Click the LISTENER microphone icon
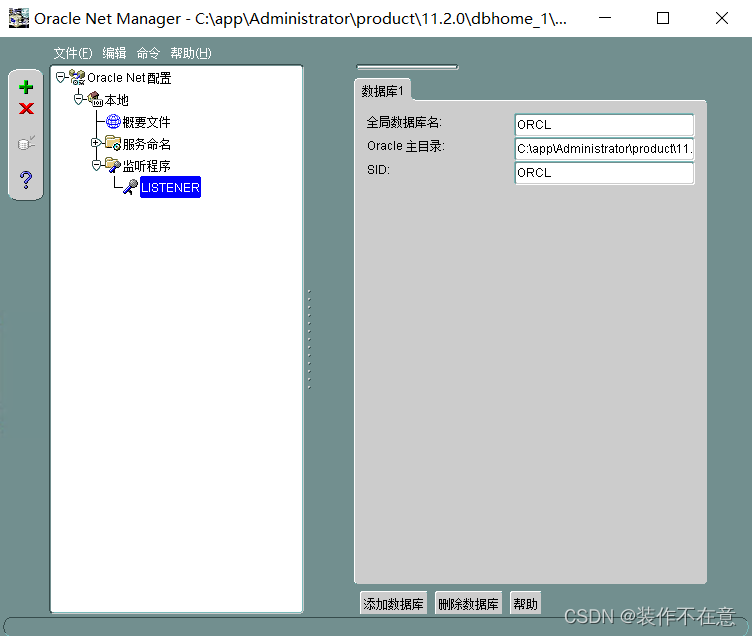Image resolution: width=752 pixels, height=636 pixels. coord(130,187)
